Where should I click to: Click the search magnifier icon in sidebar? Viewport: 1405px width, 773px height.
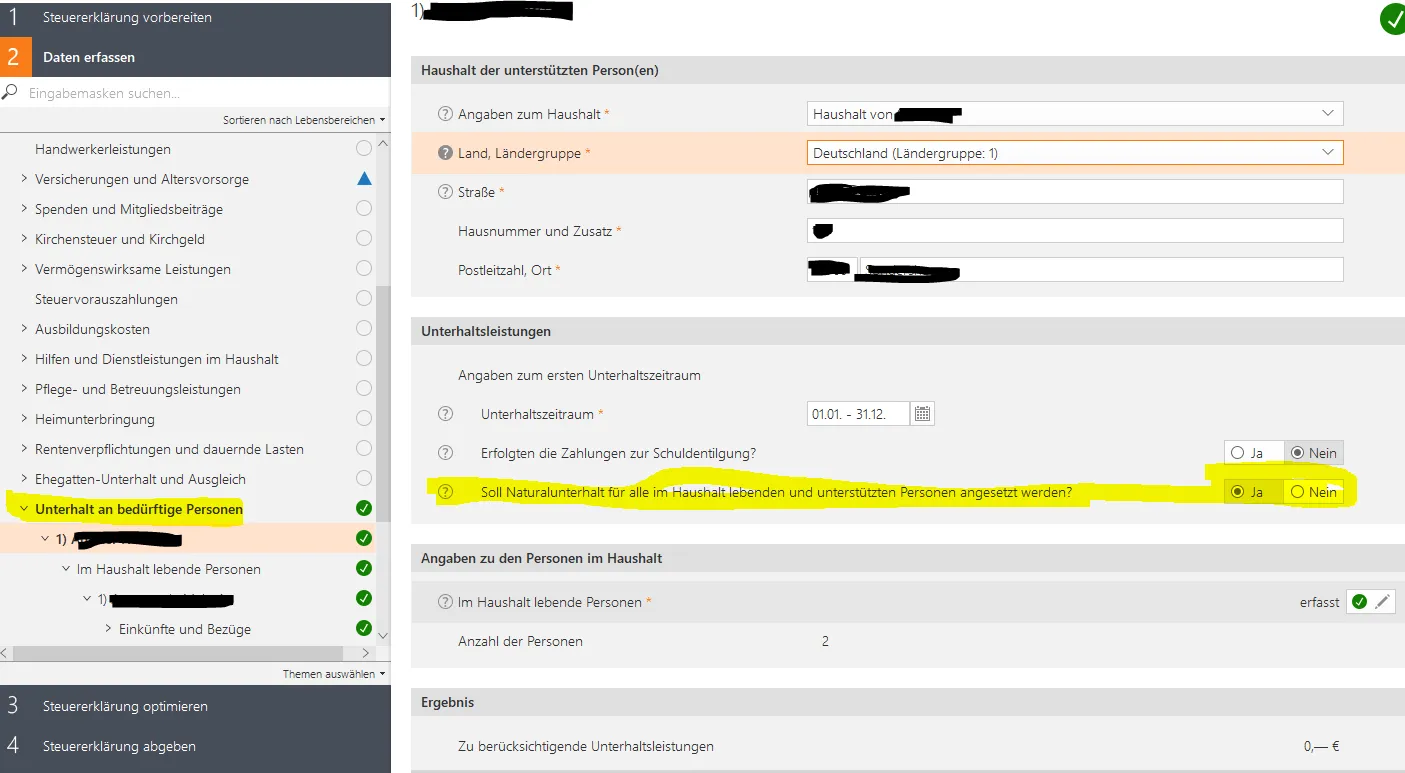11,93
